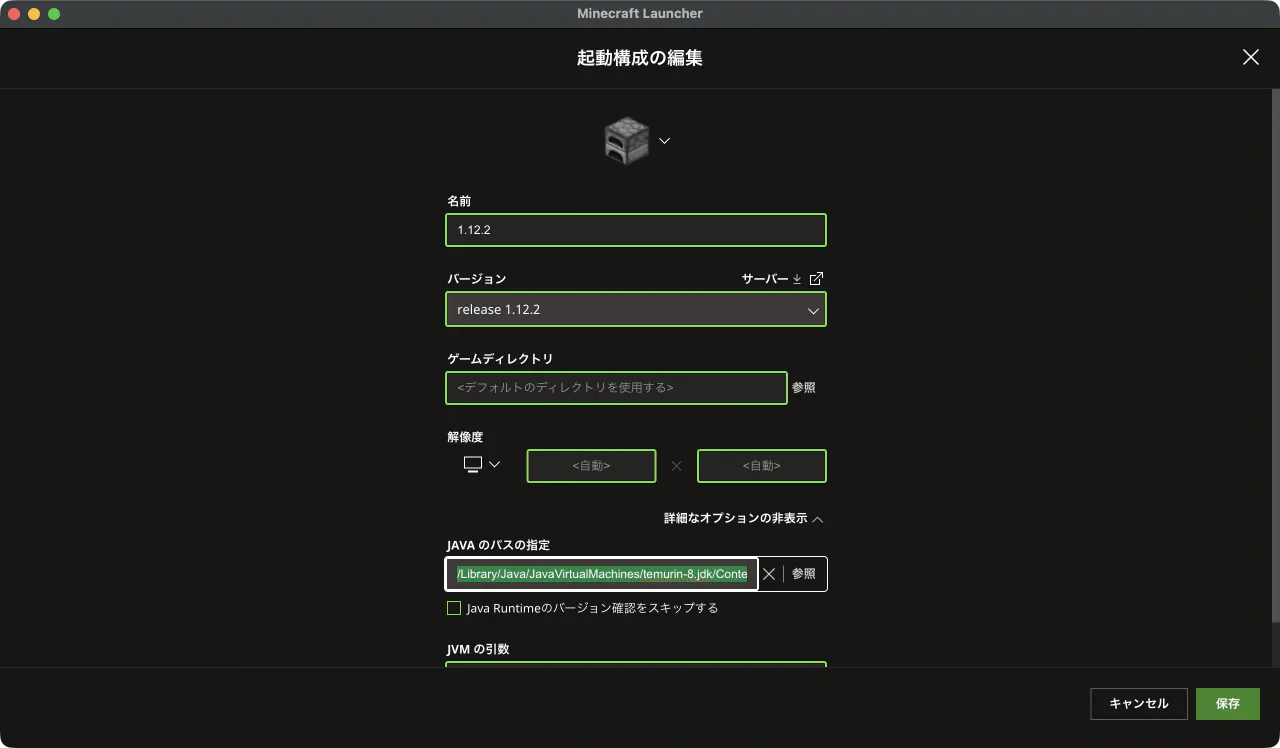Open the release 1.12.2 version dropdown

click(635, 310)
